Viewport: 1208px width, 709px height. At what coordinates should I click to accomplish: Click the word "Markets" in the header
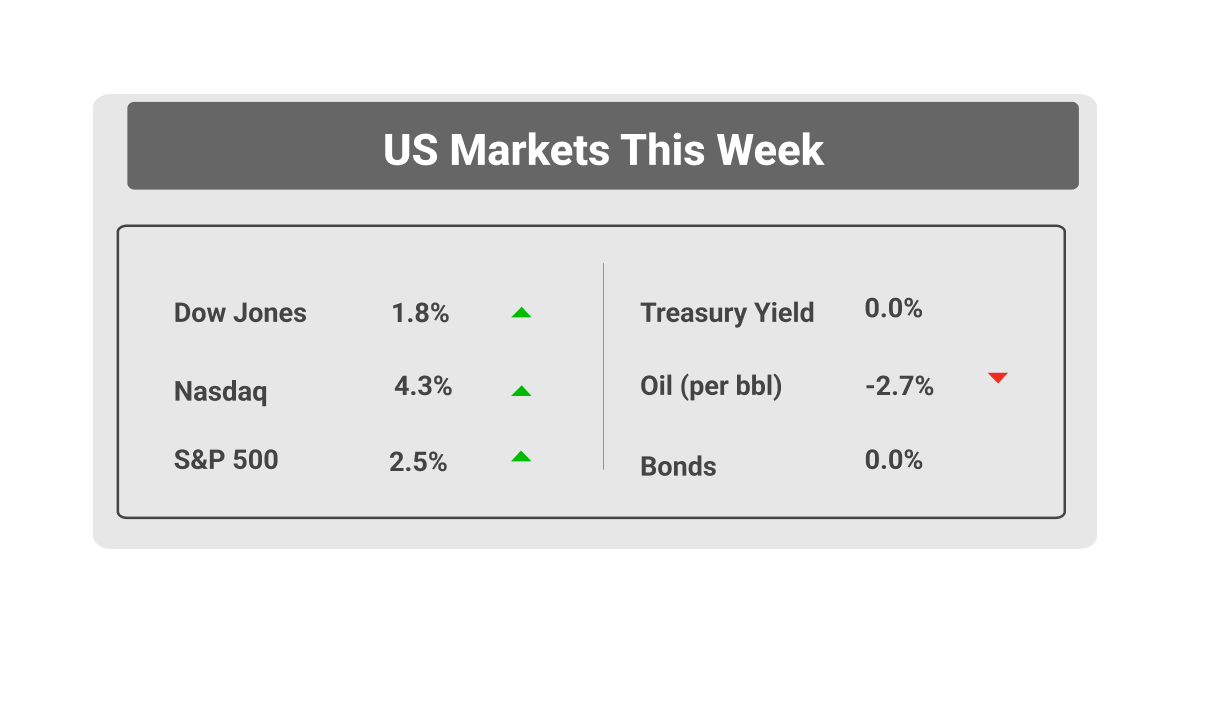[529, 150]
